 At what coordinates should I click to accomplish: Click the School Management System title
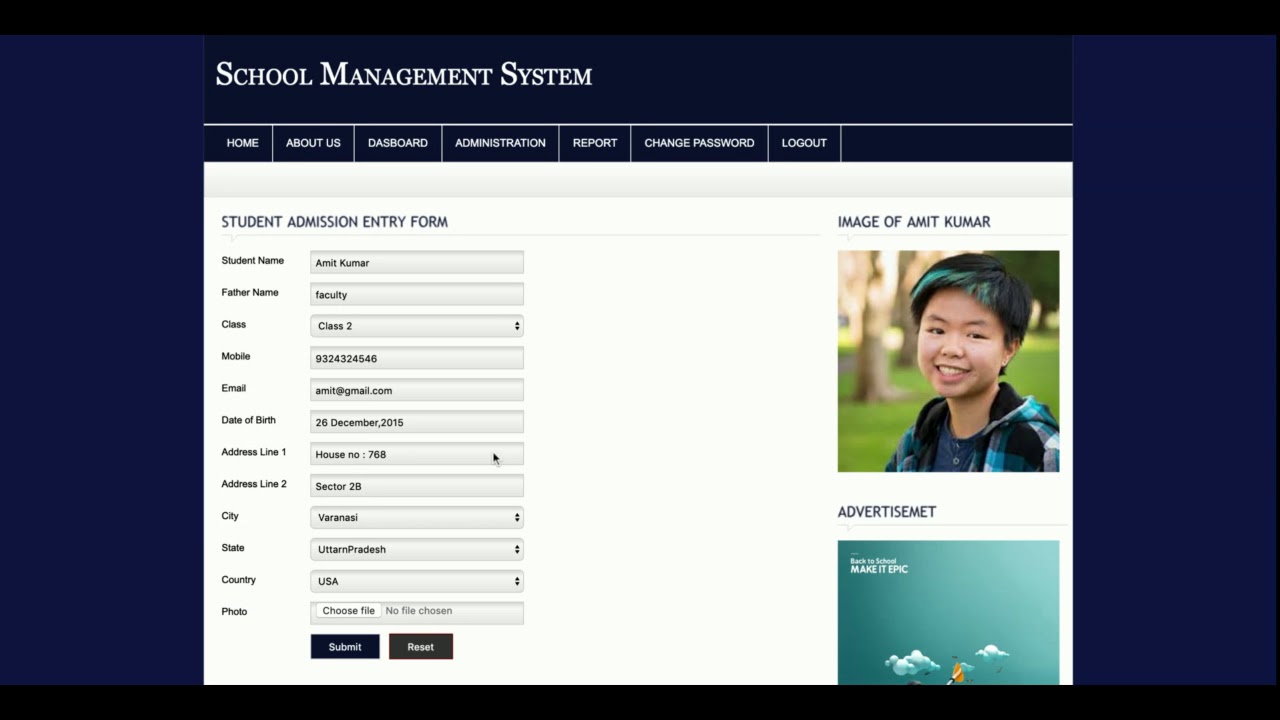pyautogui.click(x=404, y=75)
